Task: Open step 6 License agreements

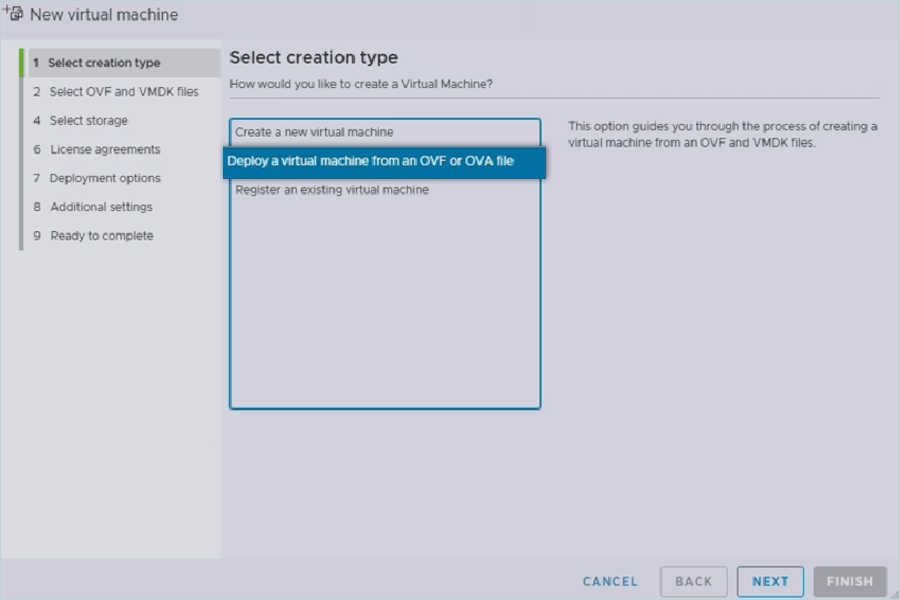Action: 105,150
